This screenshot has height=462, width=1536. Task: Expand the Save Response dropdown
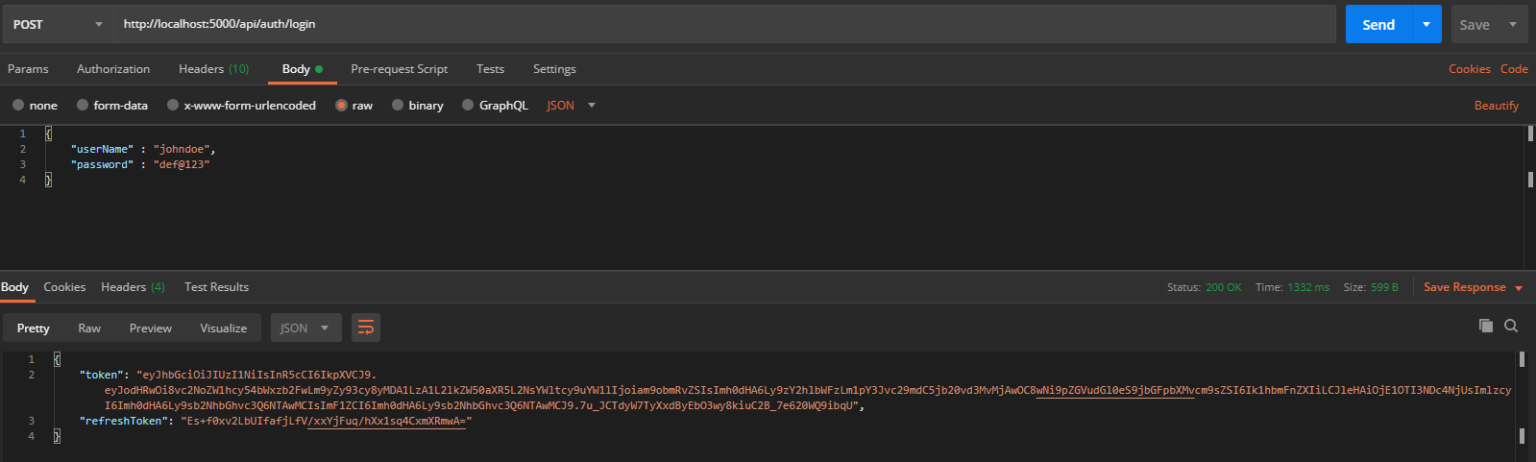click(x=1519, y=287)
